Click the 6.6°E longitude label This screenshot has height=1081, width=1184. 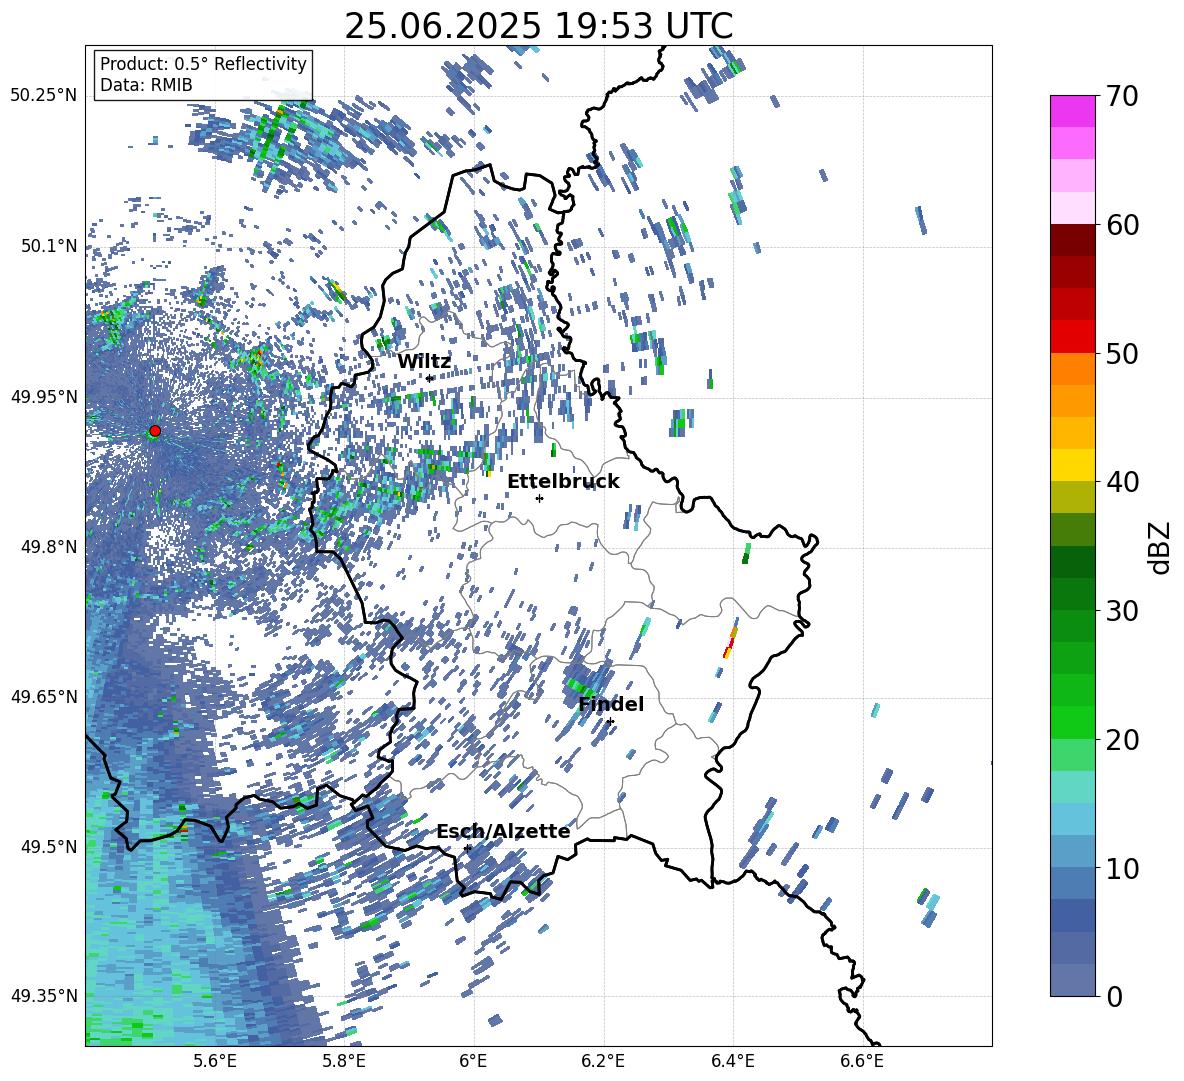[x=862, y=1061]
